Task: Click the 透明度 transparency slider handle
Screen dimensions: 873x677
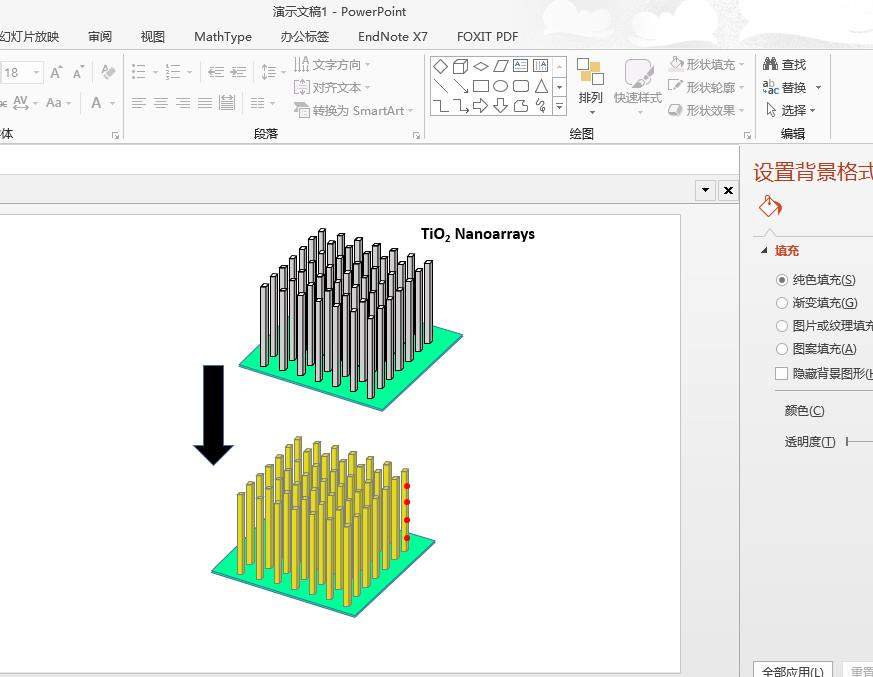Action: pyautogui.click(x=848, y=441)
